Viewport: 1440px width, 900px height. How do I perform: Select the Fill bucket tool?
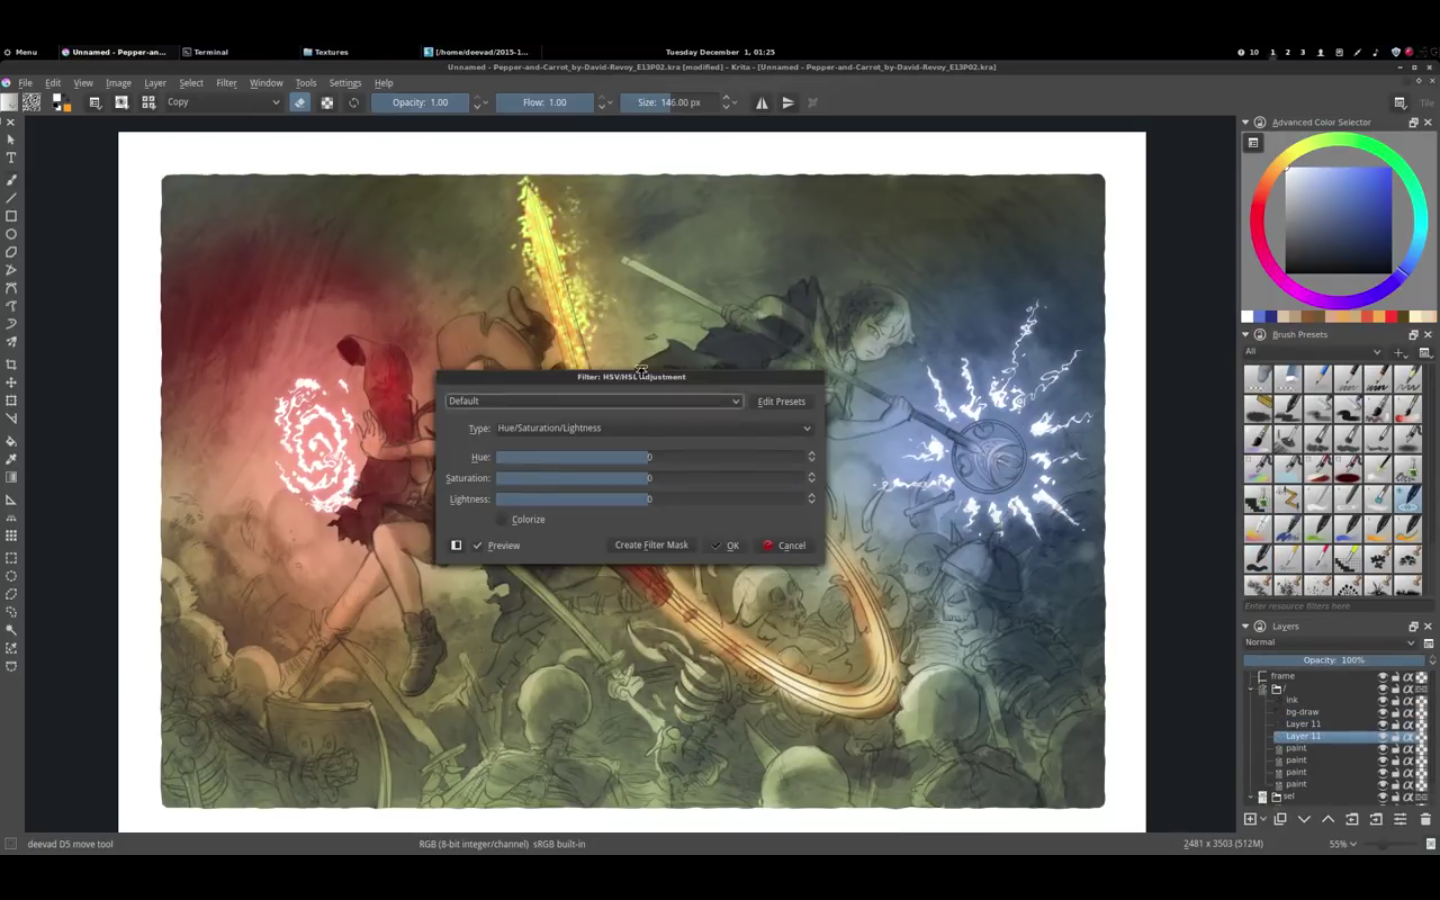point(11,441)
